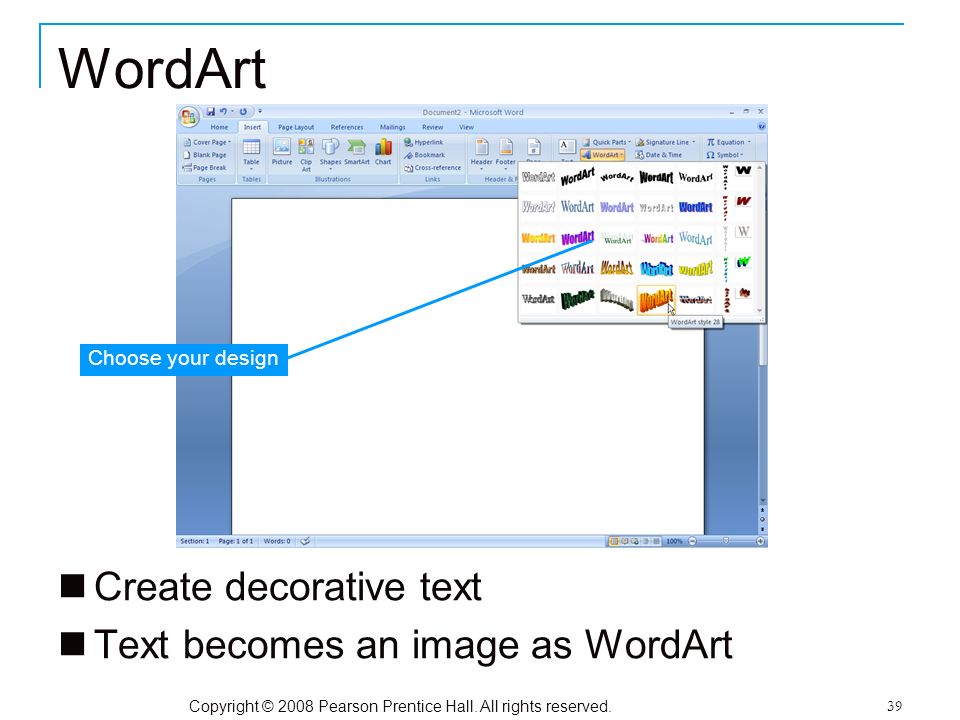The image size is (960, 720).
Task: Select the flat orange WordArt in the third row
Action: [538, 238]
